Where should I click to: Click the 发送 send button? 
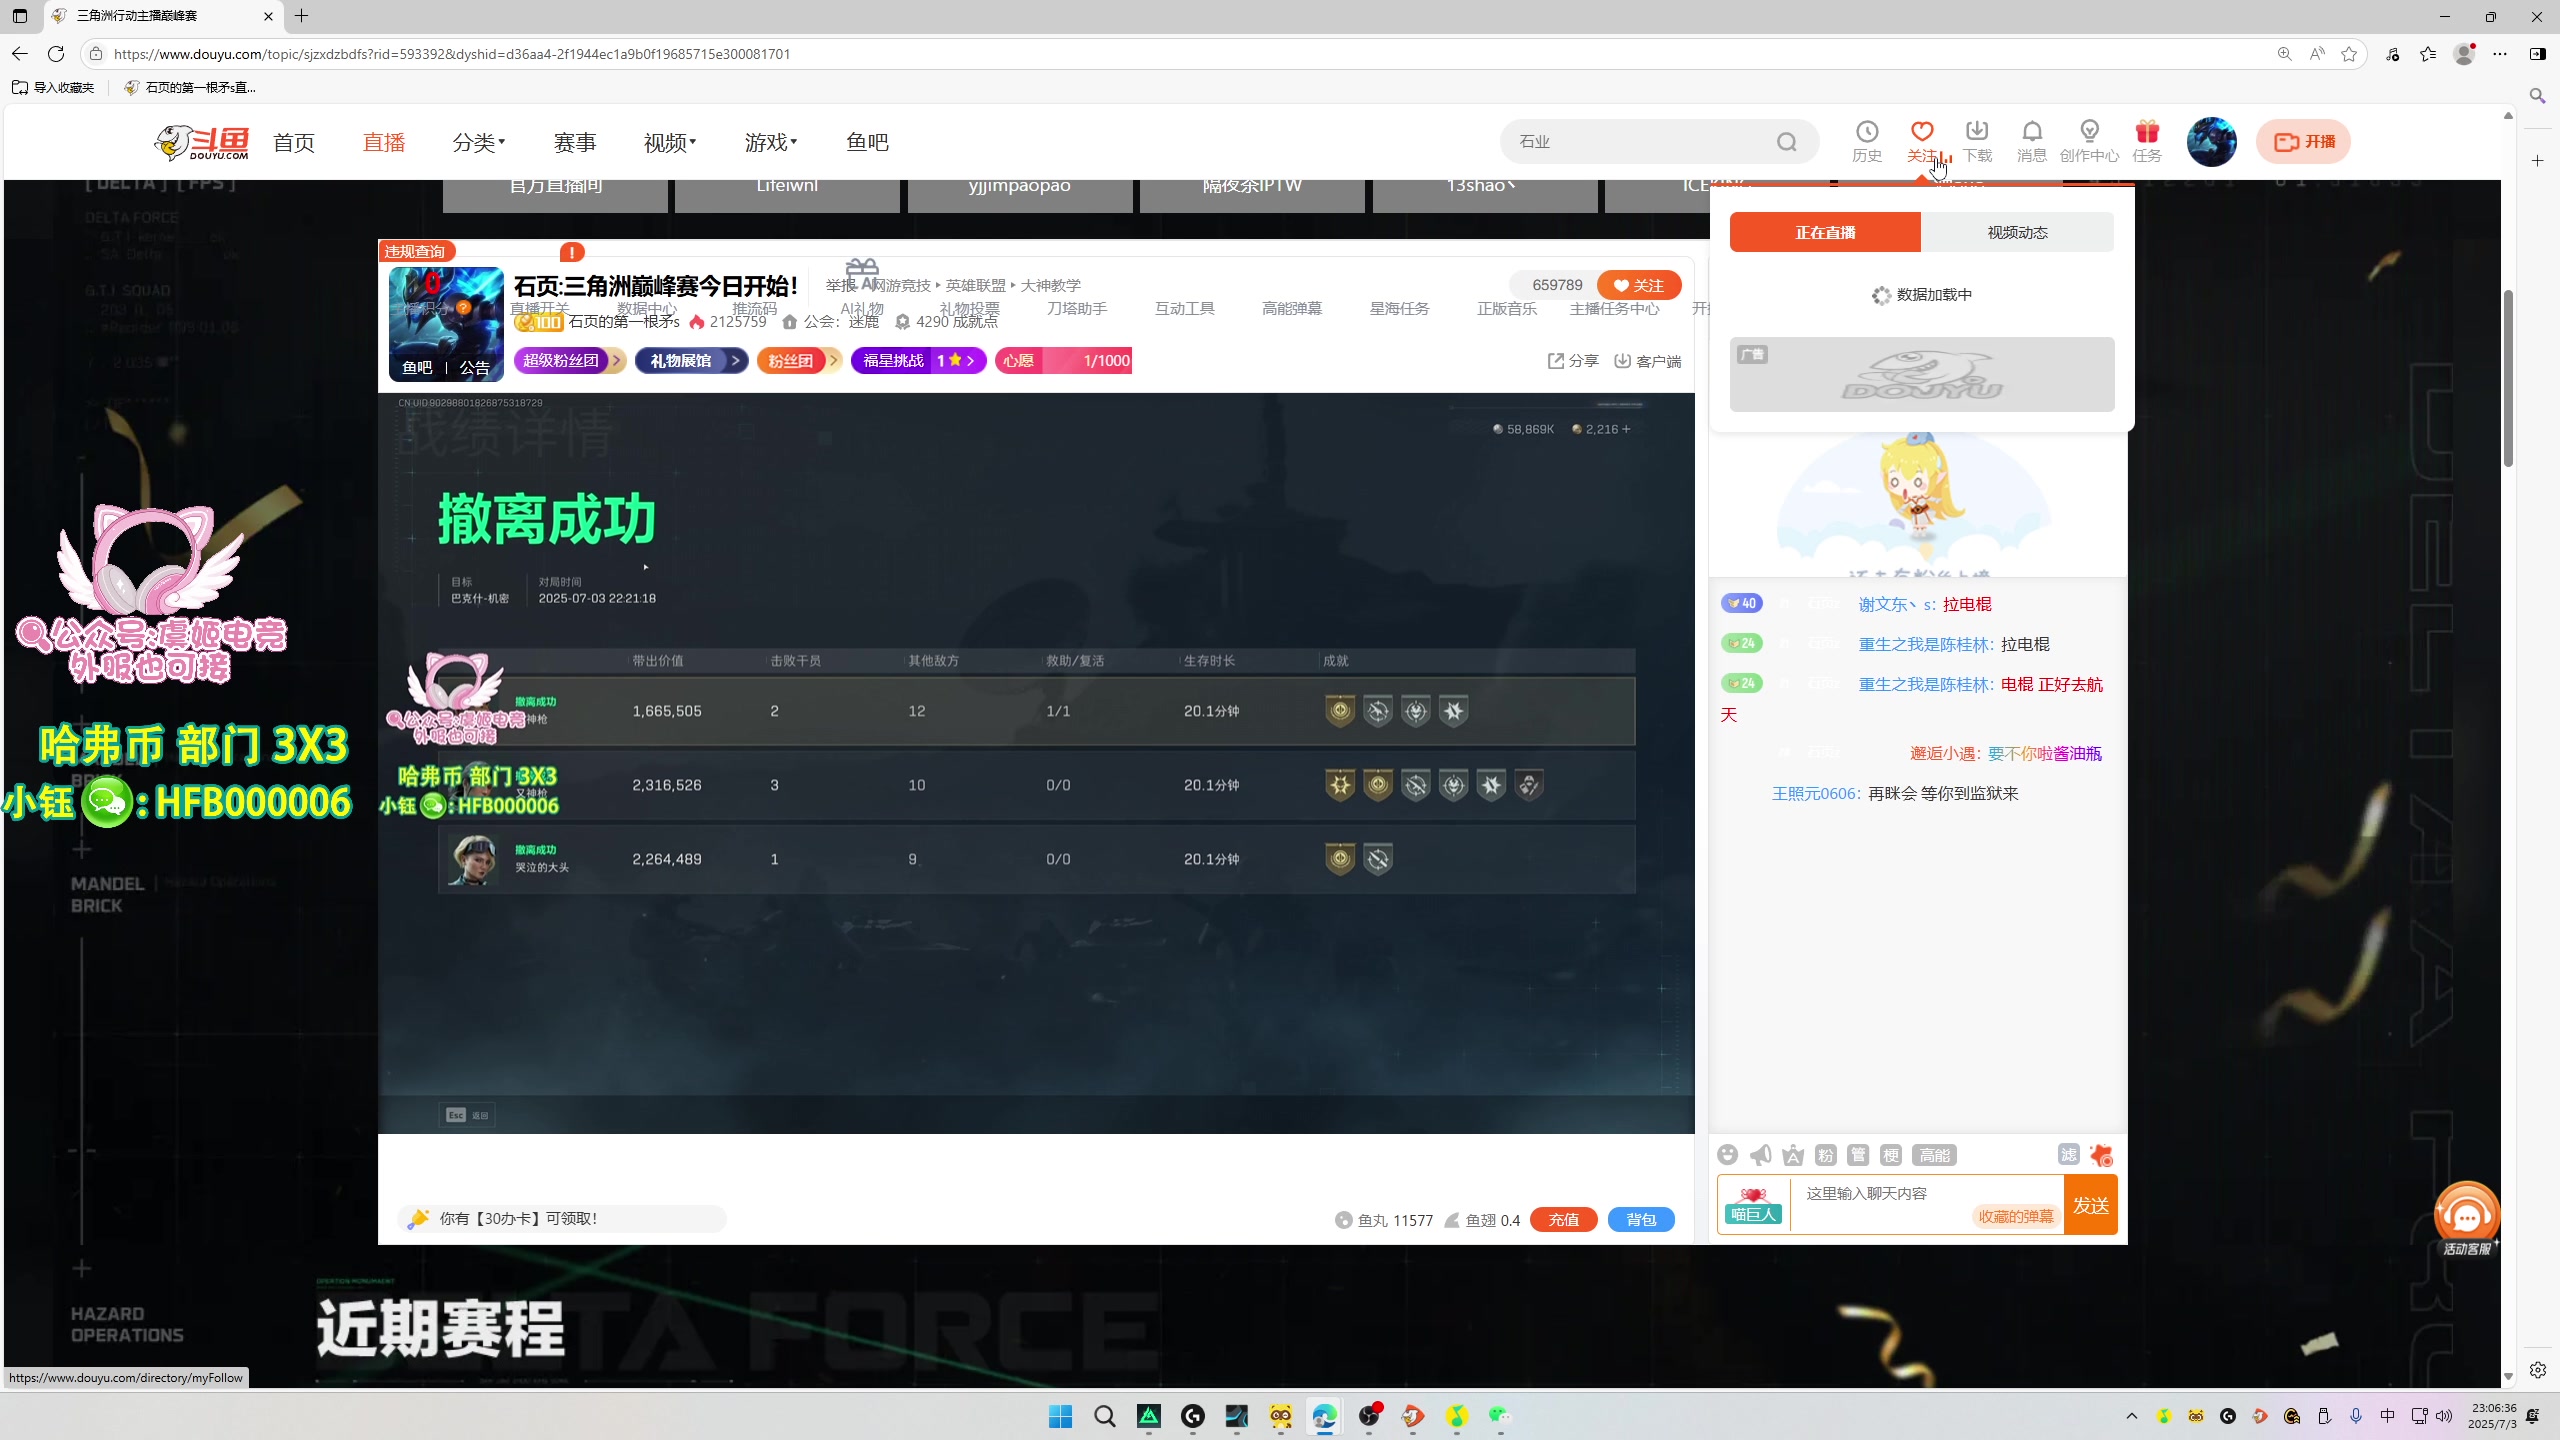(2090, 1205)
